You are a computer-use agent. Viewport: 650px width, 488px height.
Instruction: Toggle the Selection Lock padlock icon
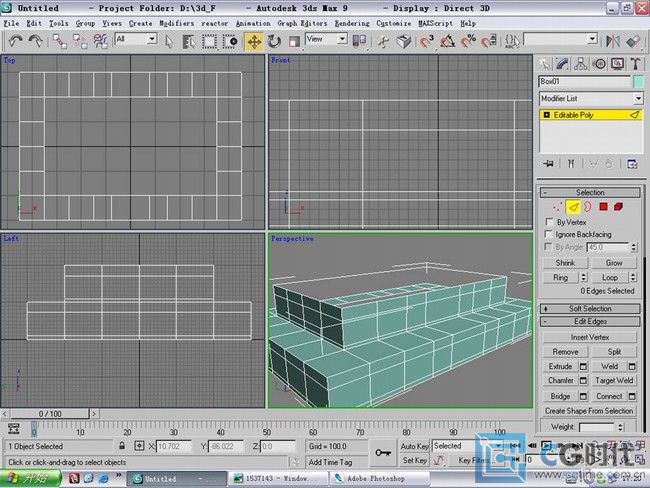click(x=122, y=446)
